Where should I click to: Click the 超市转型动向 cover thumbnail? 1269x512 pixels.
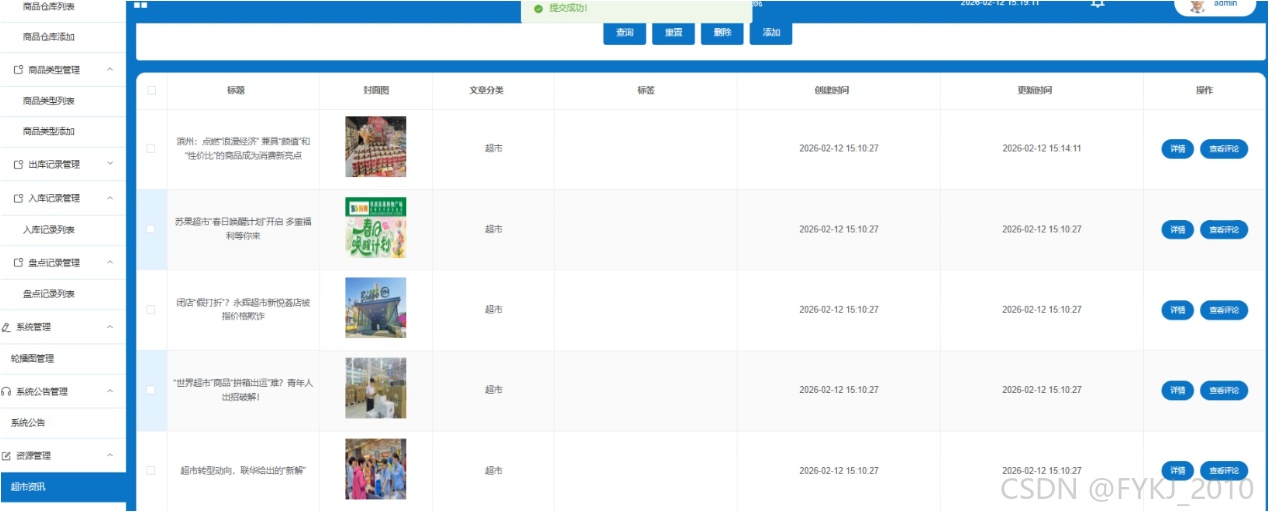pyautogui.click(x=376, y=469)
